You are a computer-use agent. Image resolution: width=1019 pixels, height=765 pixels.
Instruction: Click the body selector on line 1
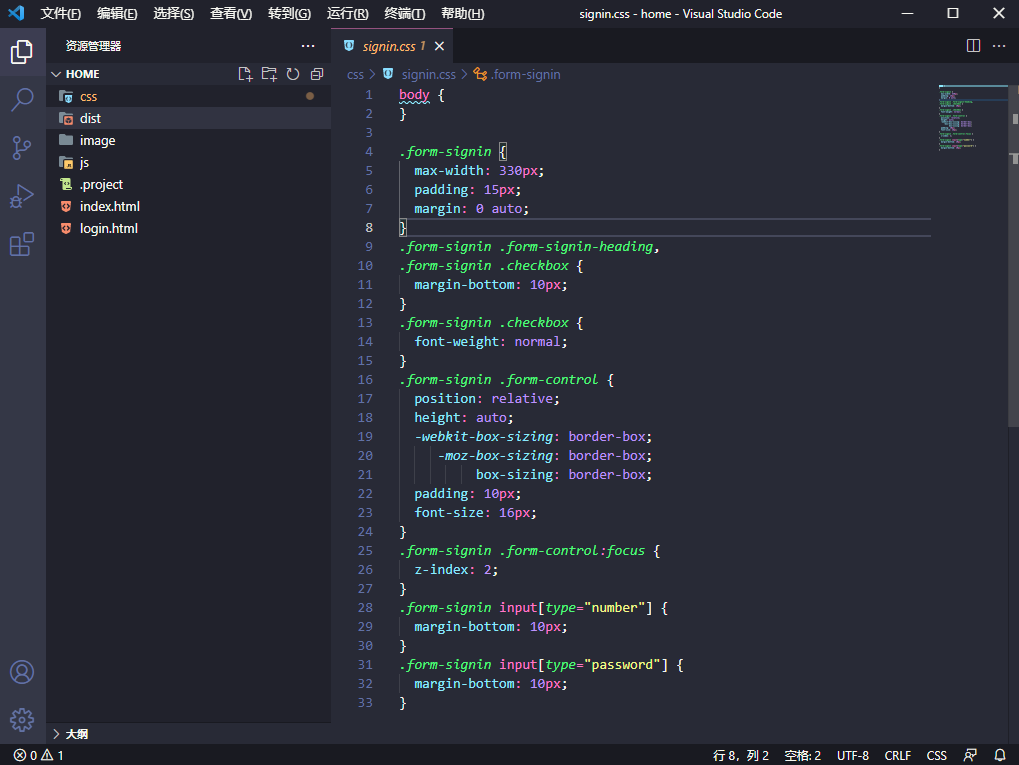(414, 95)
